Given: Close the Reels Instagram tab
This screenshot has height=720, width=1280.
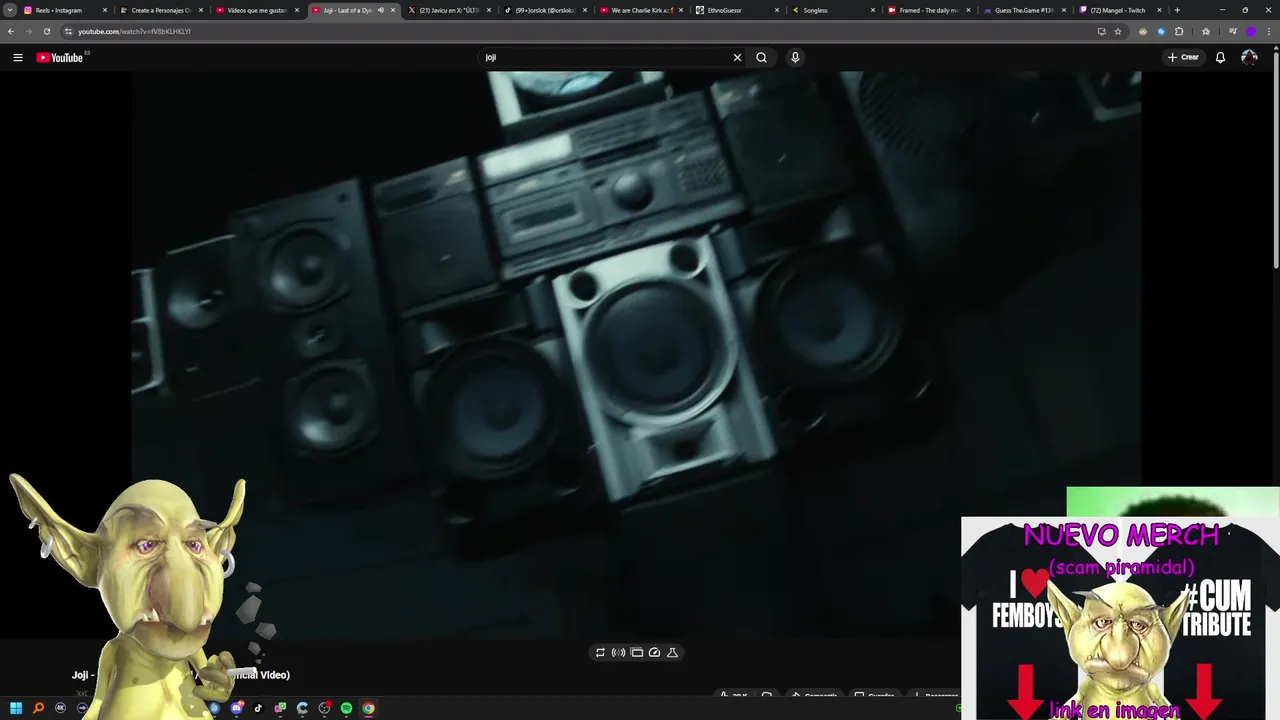Looking at the screenshot, I should click(x=104, y=10).
